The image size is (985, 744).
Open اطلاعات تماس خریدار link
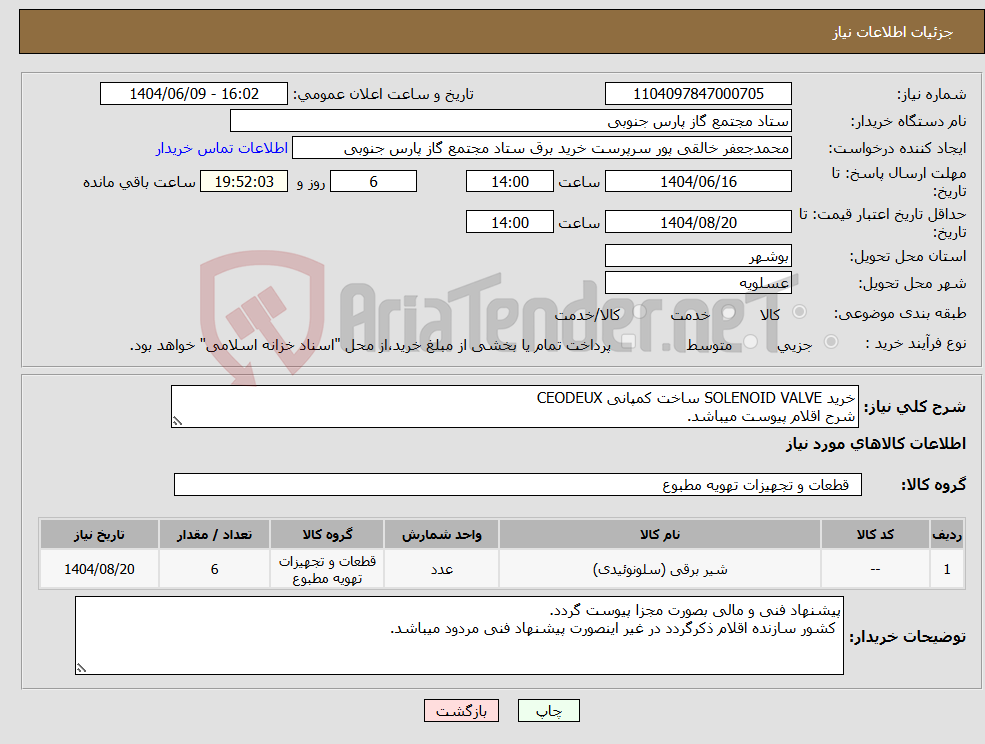click(x=222, y=148)
